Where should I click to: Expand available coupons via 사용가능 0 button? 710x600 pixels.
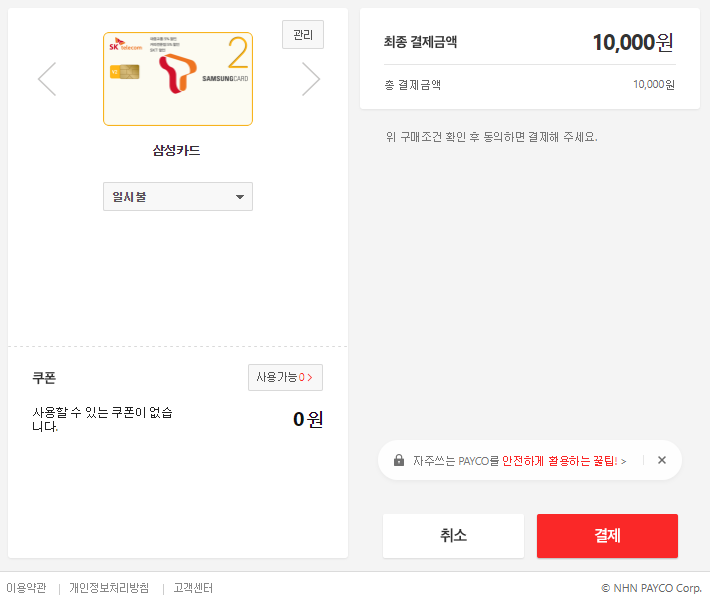(285, 378)
